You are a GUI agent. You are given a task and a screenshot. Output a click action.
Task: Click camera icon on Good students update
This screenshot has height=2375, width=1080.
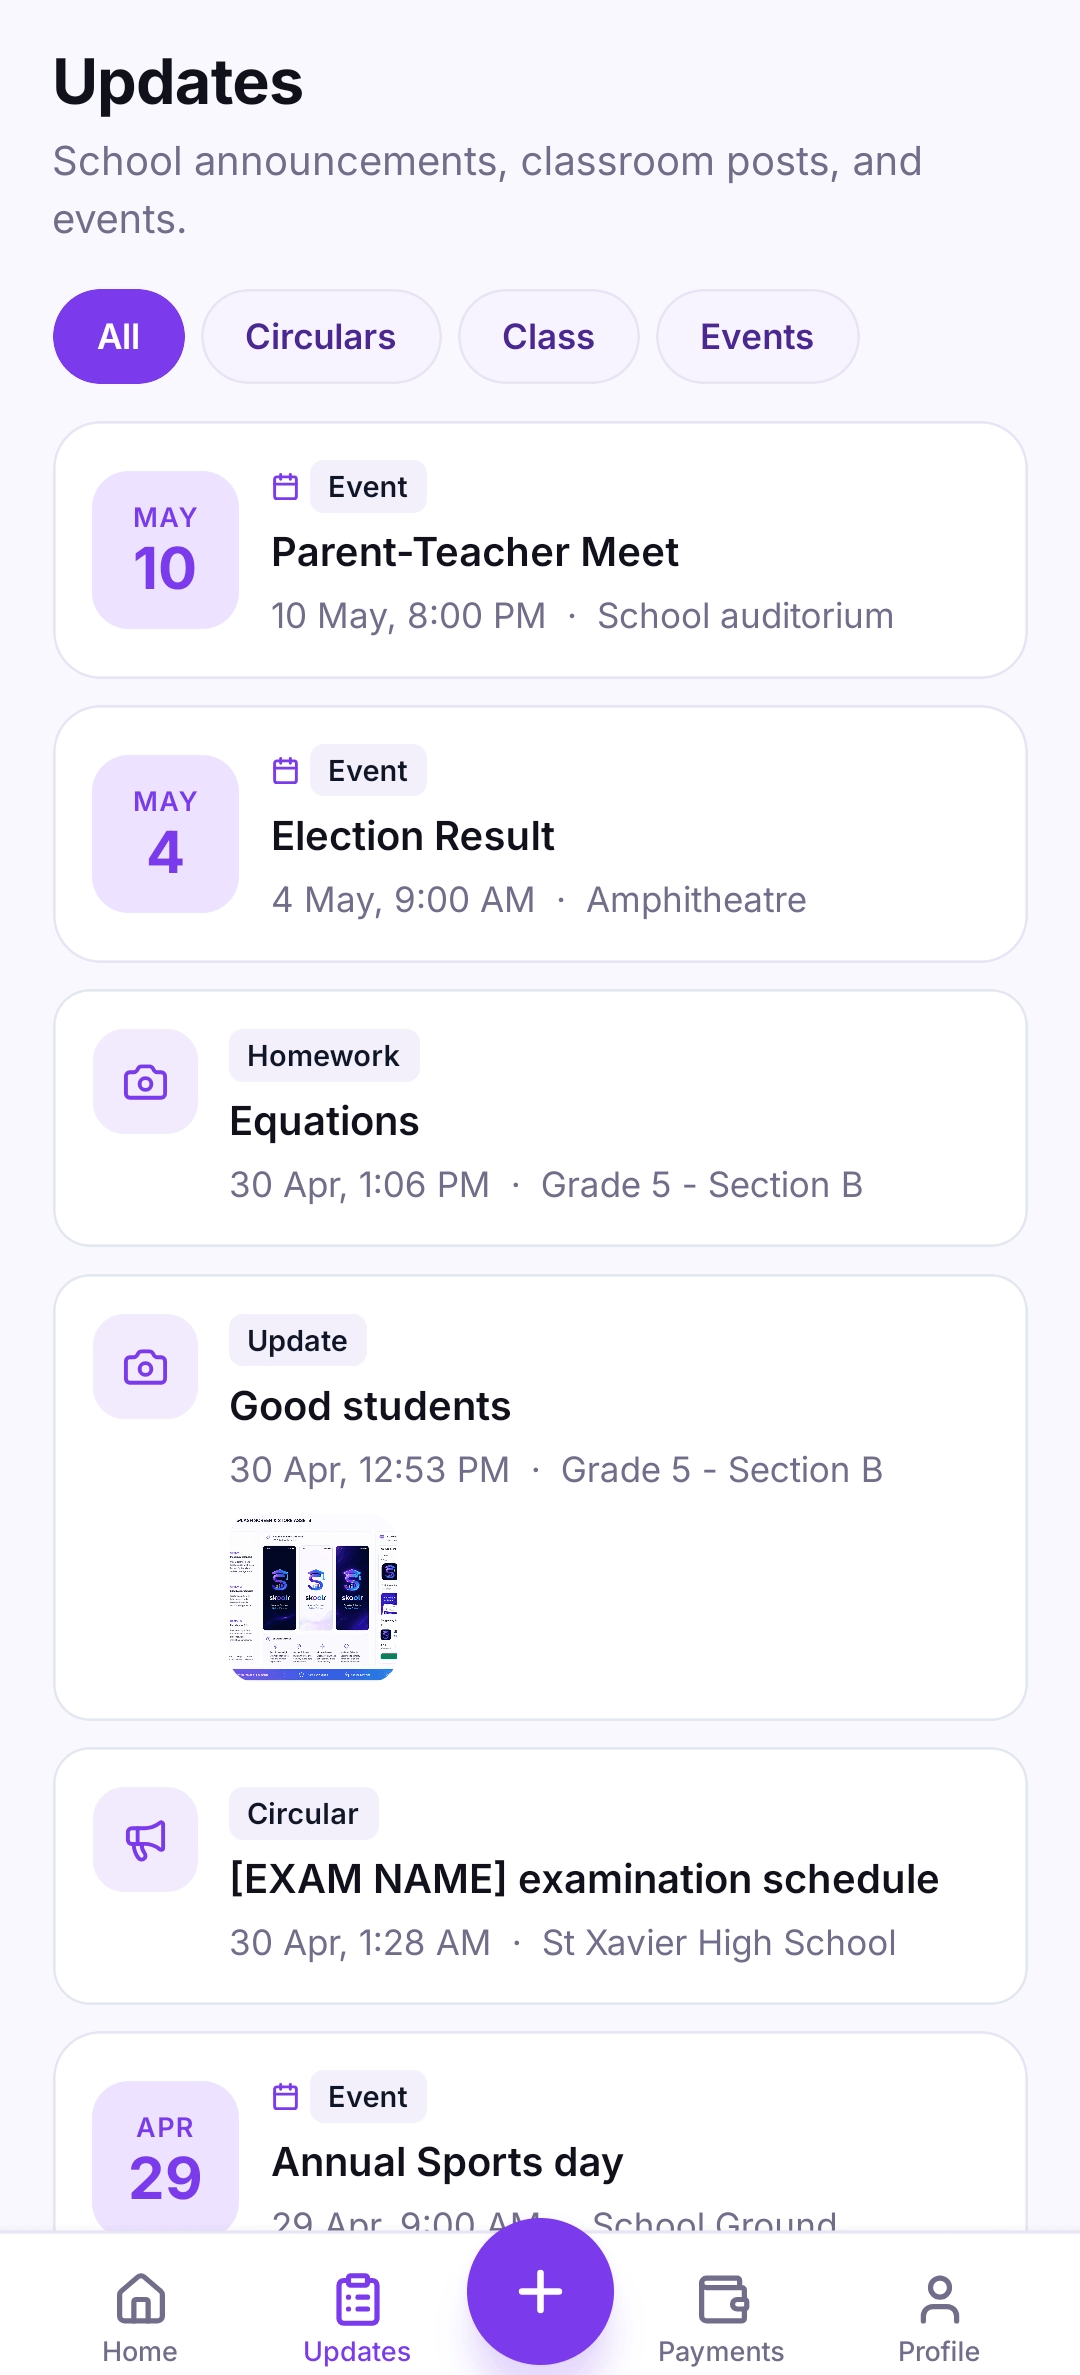[145, 1366]
